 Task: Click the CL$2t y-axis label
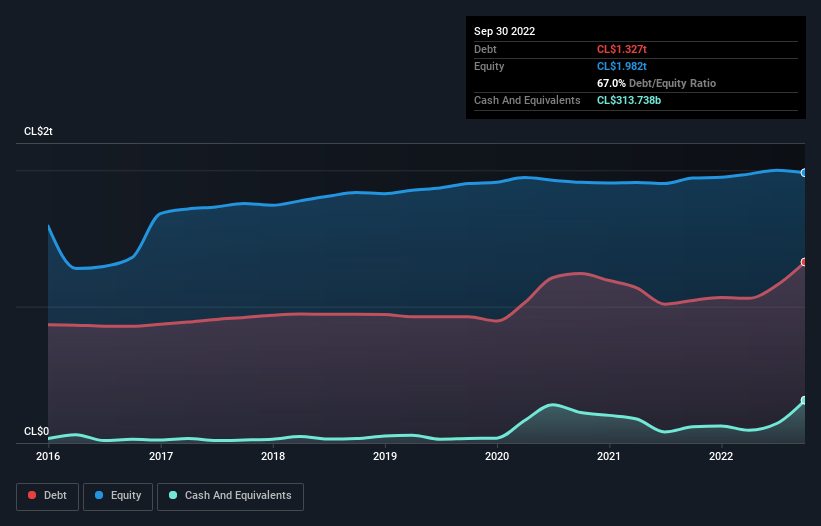pos(38,131)
